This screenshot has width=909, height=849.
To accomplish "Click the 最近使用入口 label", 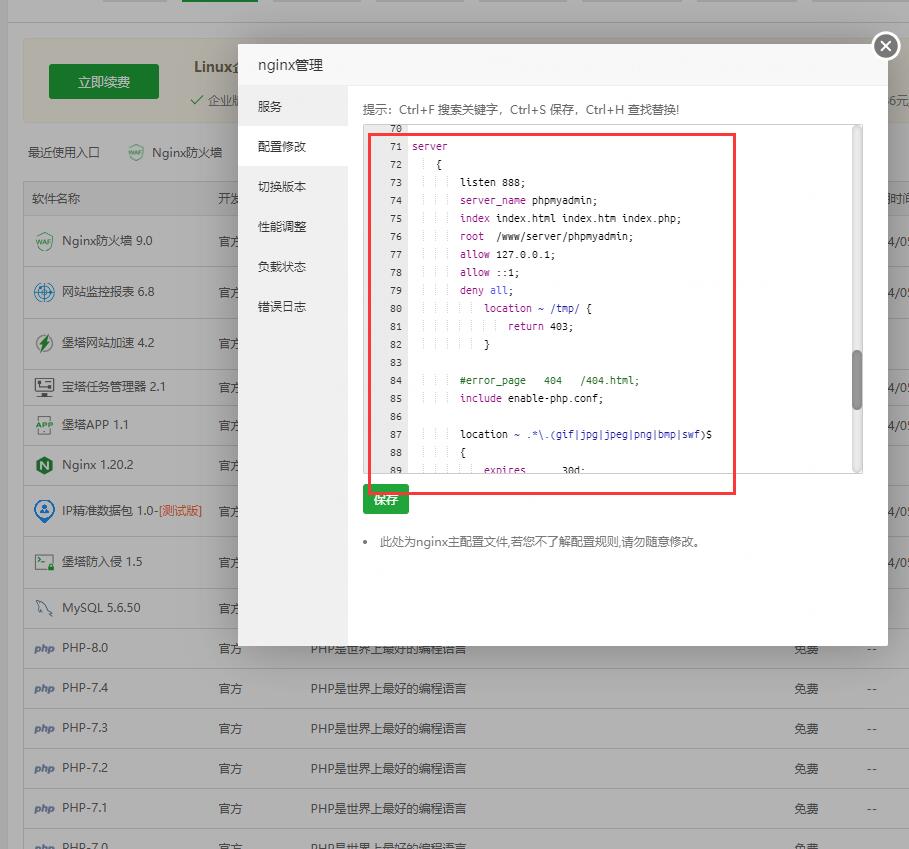I will click(x=64, y=152).
